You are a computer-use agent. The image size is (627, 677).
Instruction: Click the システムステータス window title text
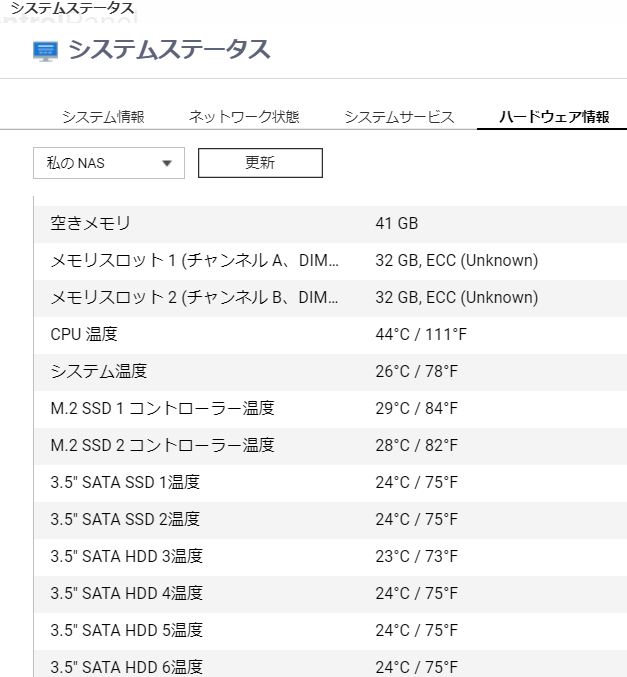tap(72, 8)
